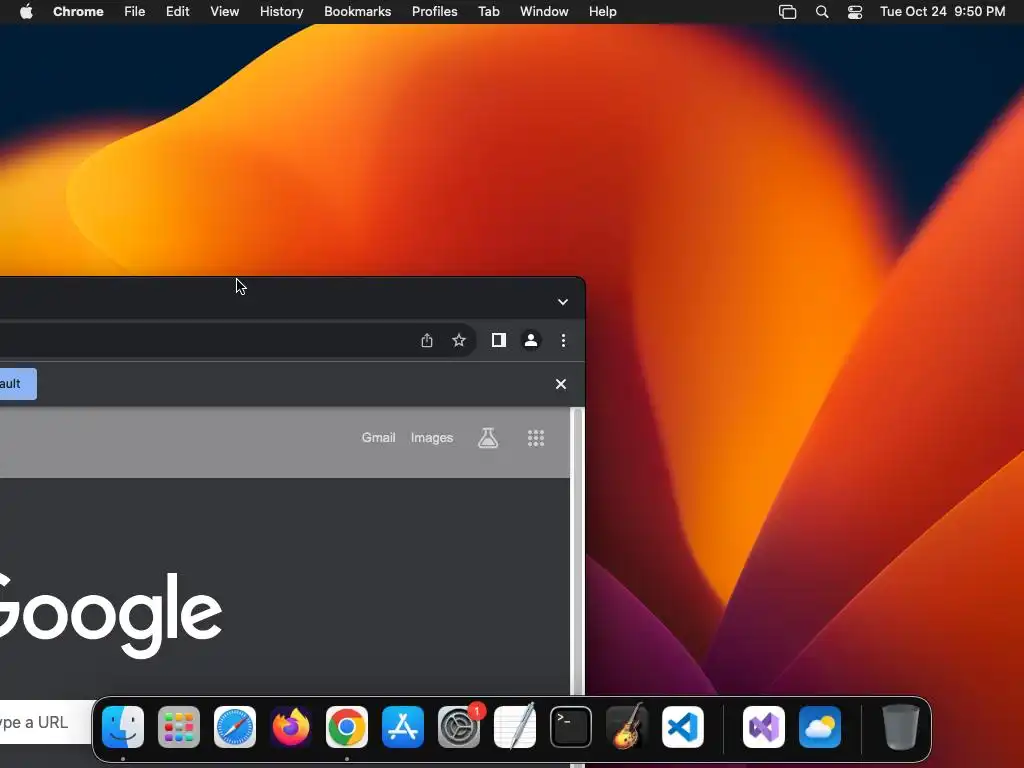The width and height of the screenshot is (1024, 768).
Task: Open Finder from the Dock
Action: pos(123,727)
